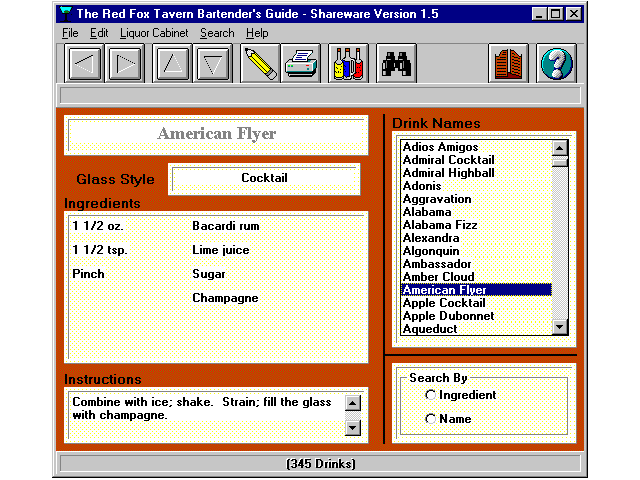The height and width of the screenshot is (480, 640).
Task: Click the Cocktail glass style field
Action: point(265,179)
